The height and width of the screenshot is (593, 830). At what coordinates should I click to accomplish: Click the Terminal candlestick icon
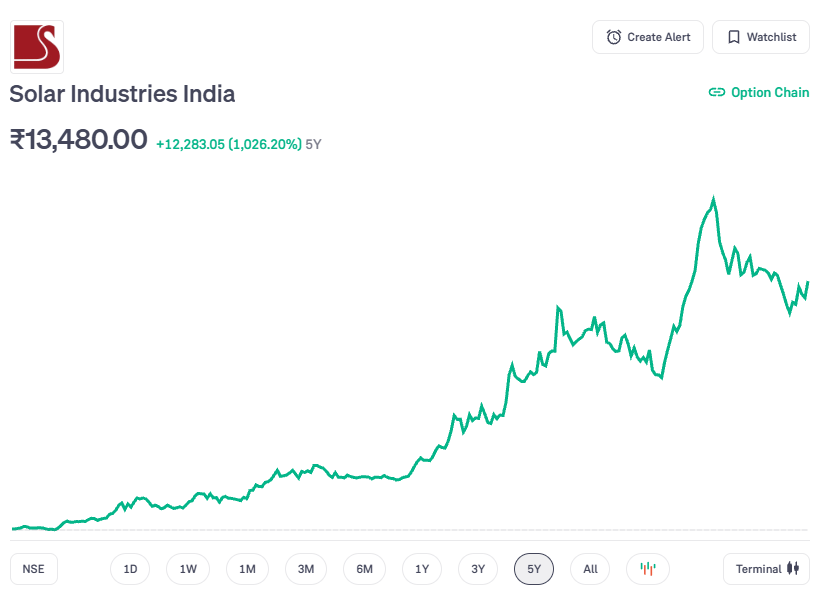[x=794, y=569]
